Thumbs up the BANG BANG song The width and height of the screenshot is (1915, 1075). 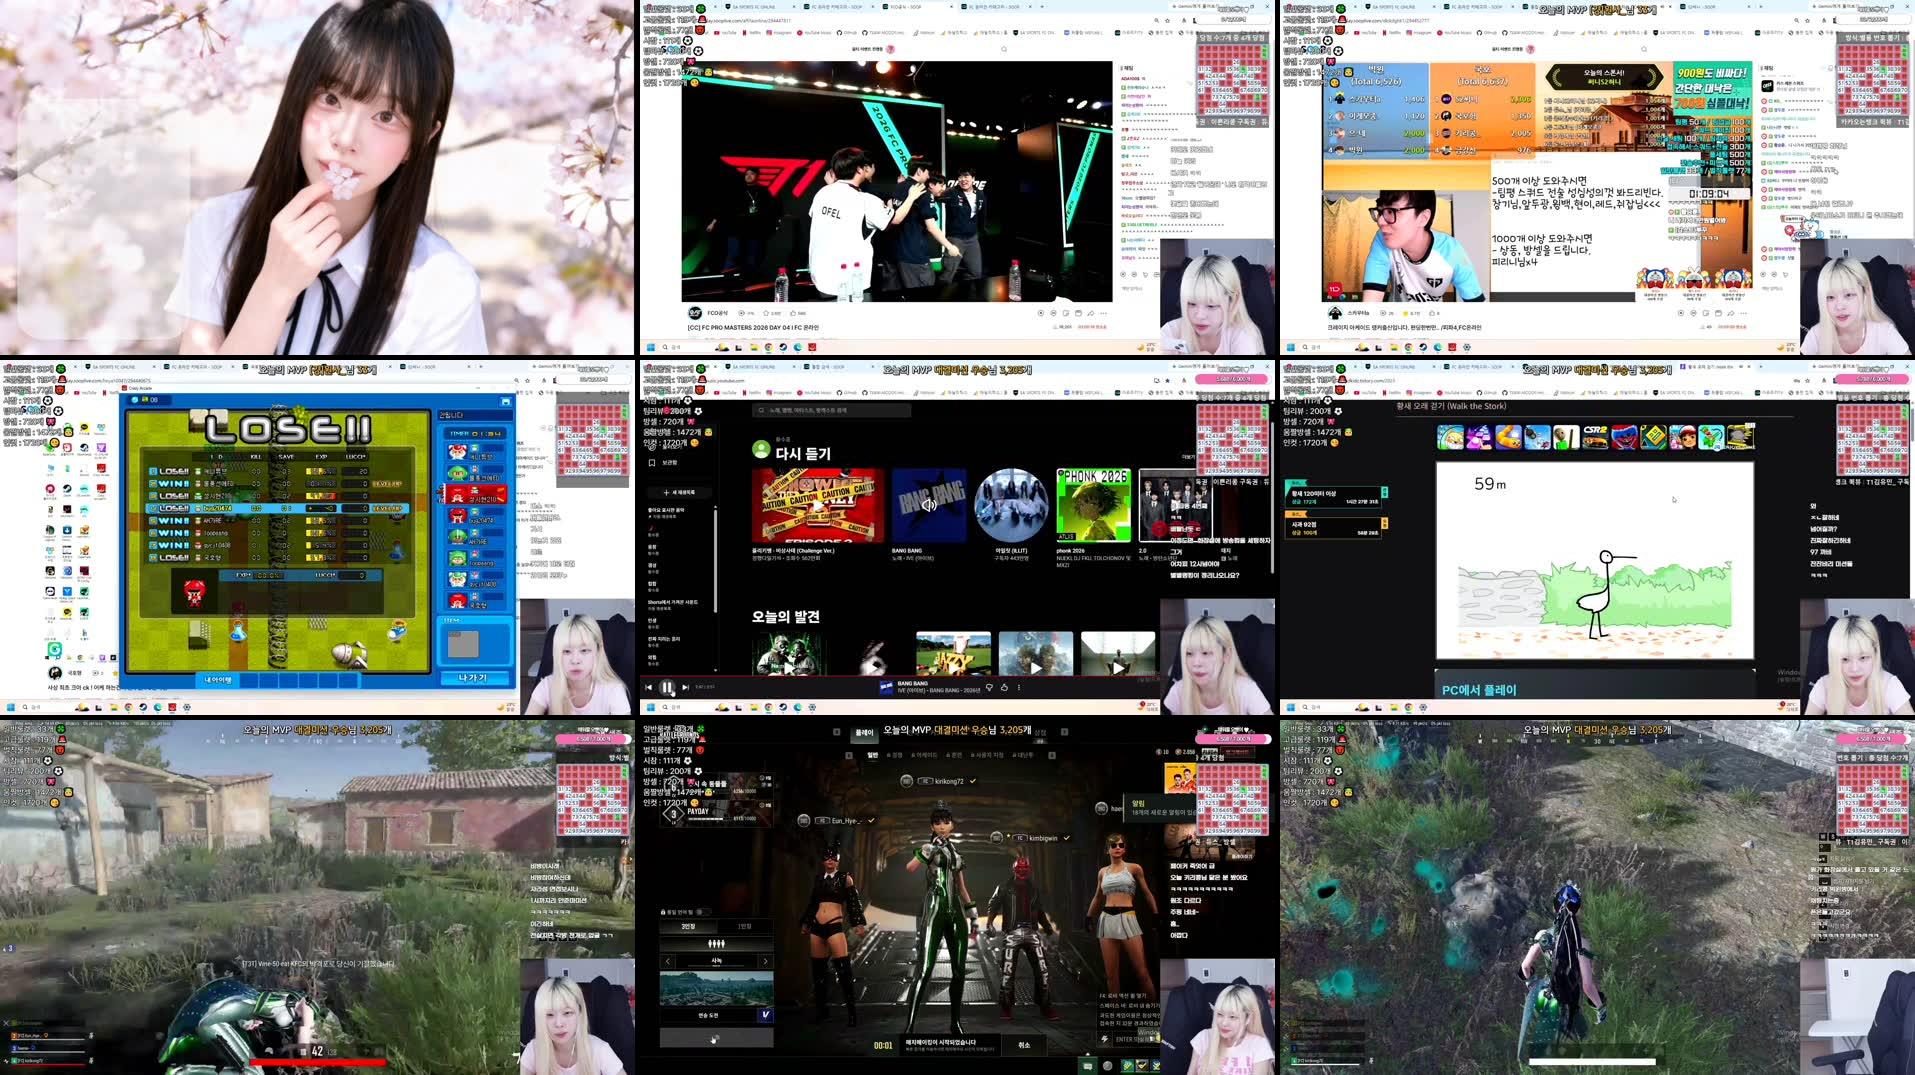1005,688
